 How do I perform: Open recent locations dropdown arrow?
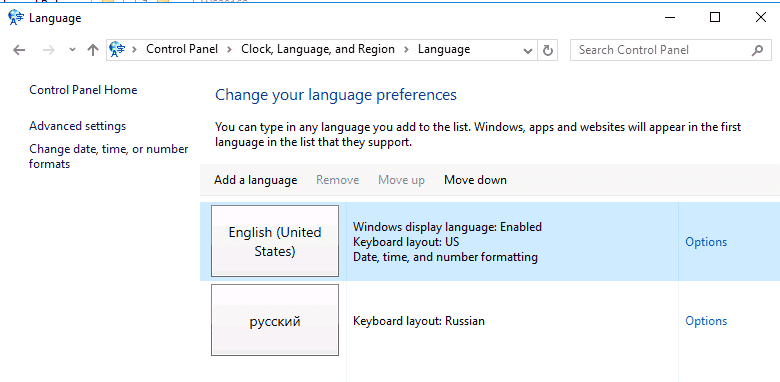pyautogui.click(x=73, y=50)
